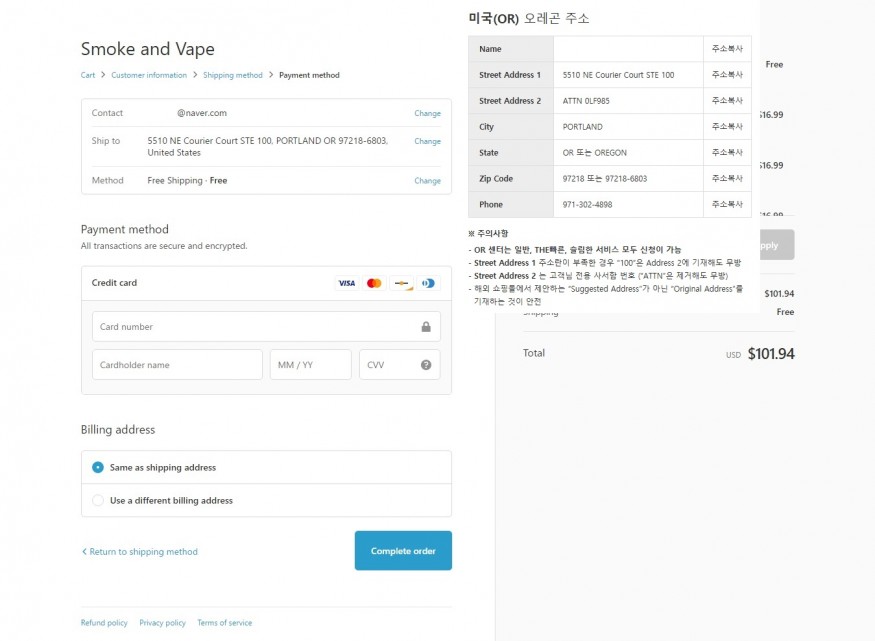The width and height of the screenshot is (875, 641).
Task: Click the lock icon in Card number field
Action: 426,327
